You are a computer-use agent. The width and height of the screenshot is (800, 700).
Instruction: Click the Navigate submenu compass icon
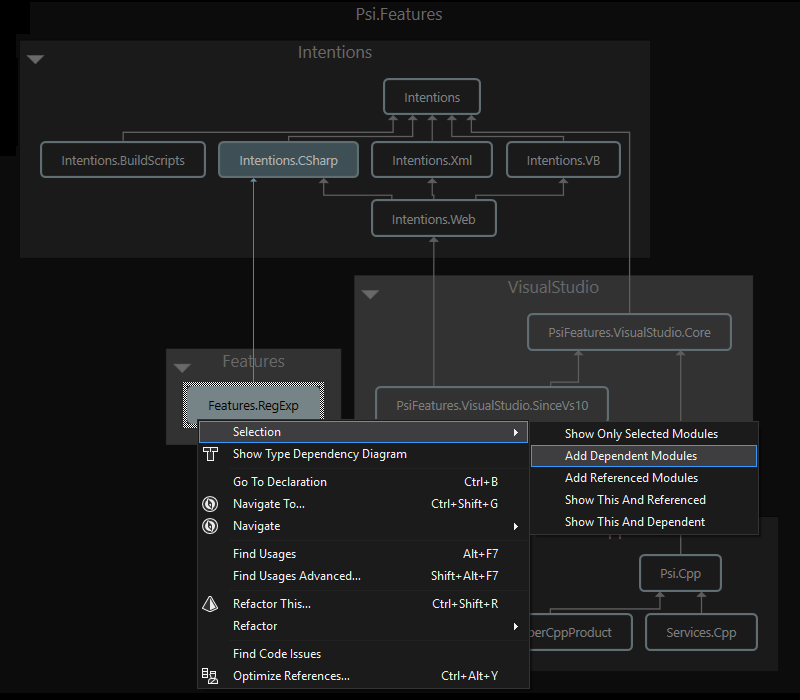click(x=210, y=526)
